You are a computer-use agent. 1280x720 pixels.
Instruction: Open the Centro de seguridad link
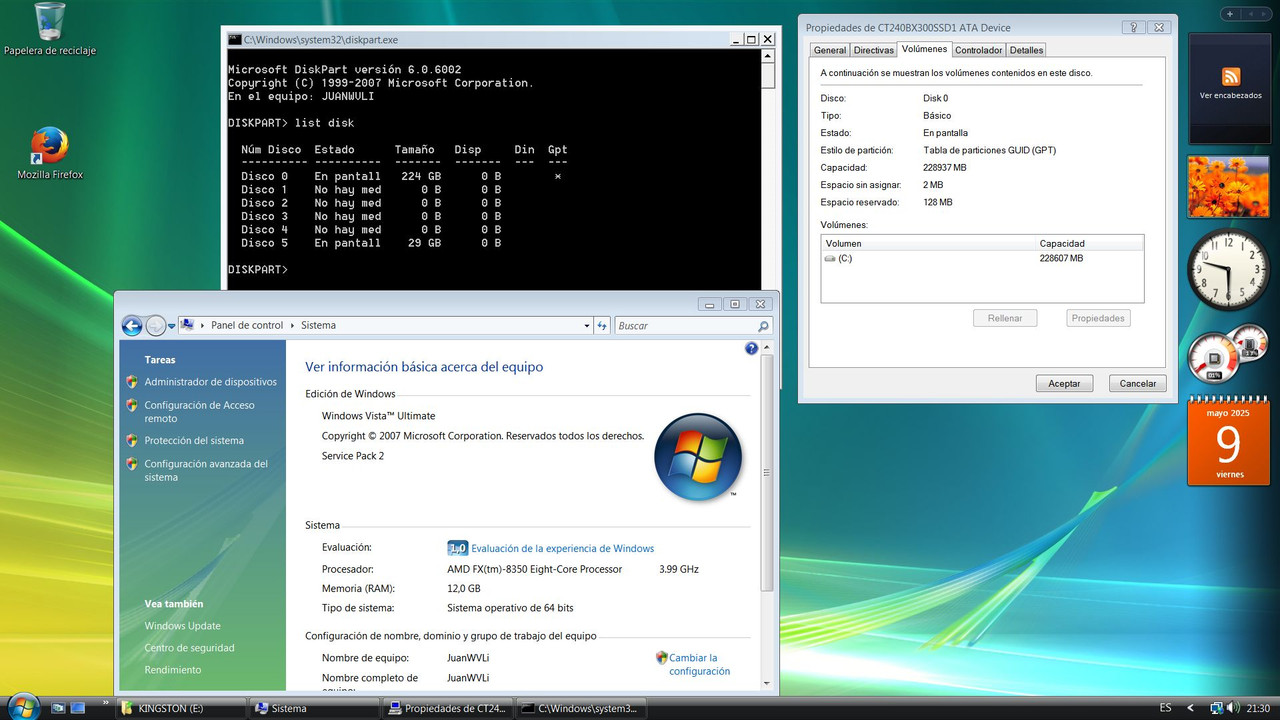(189, 648)
